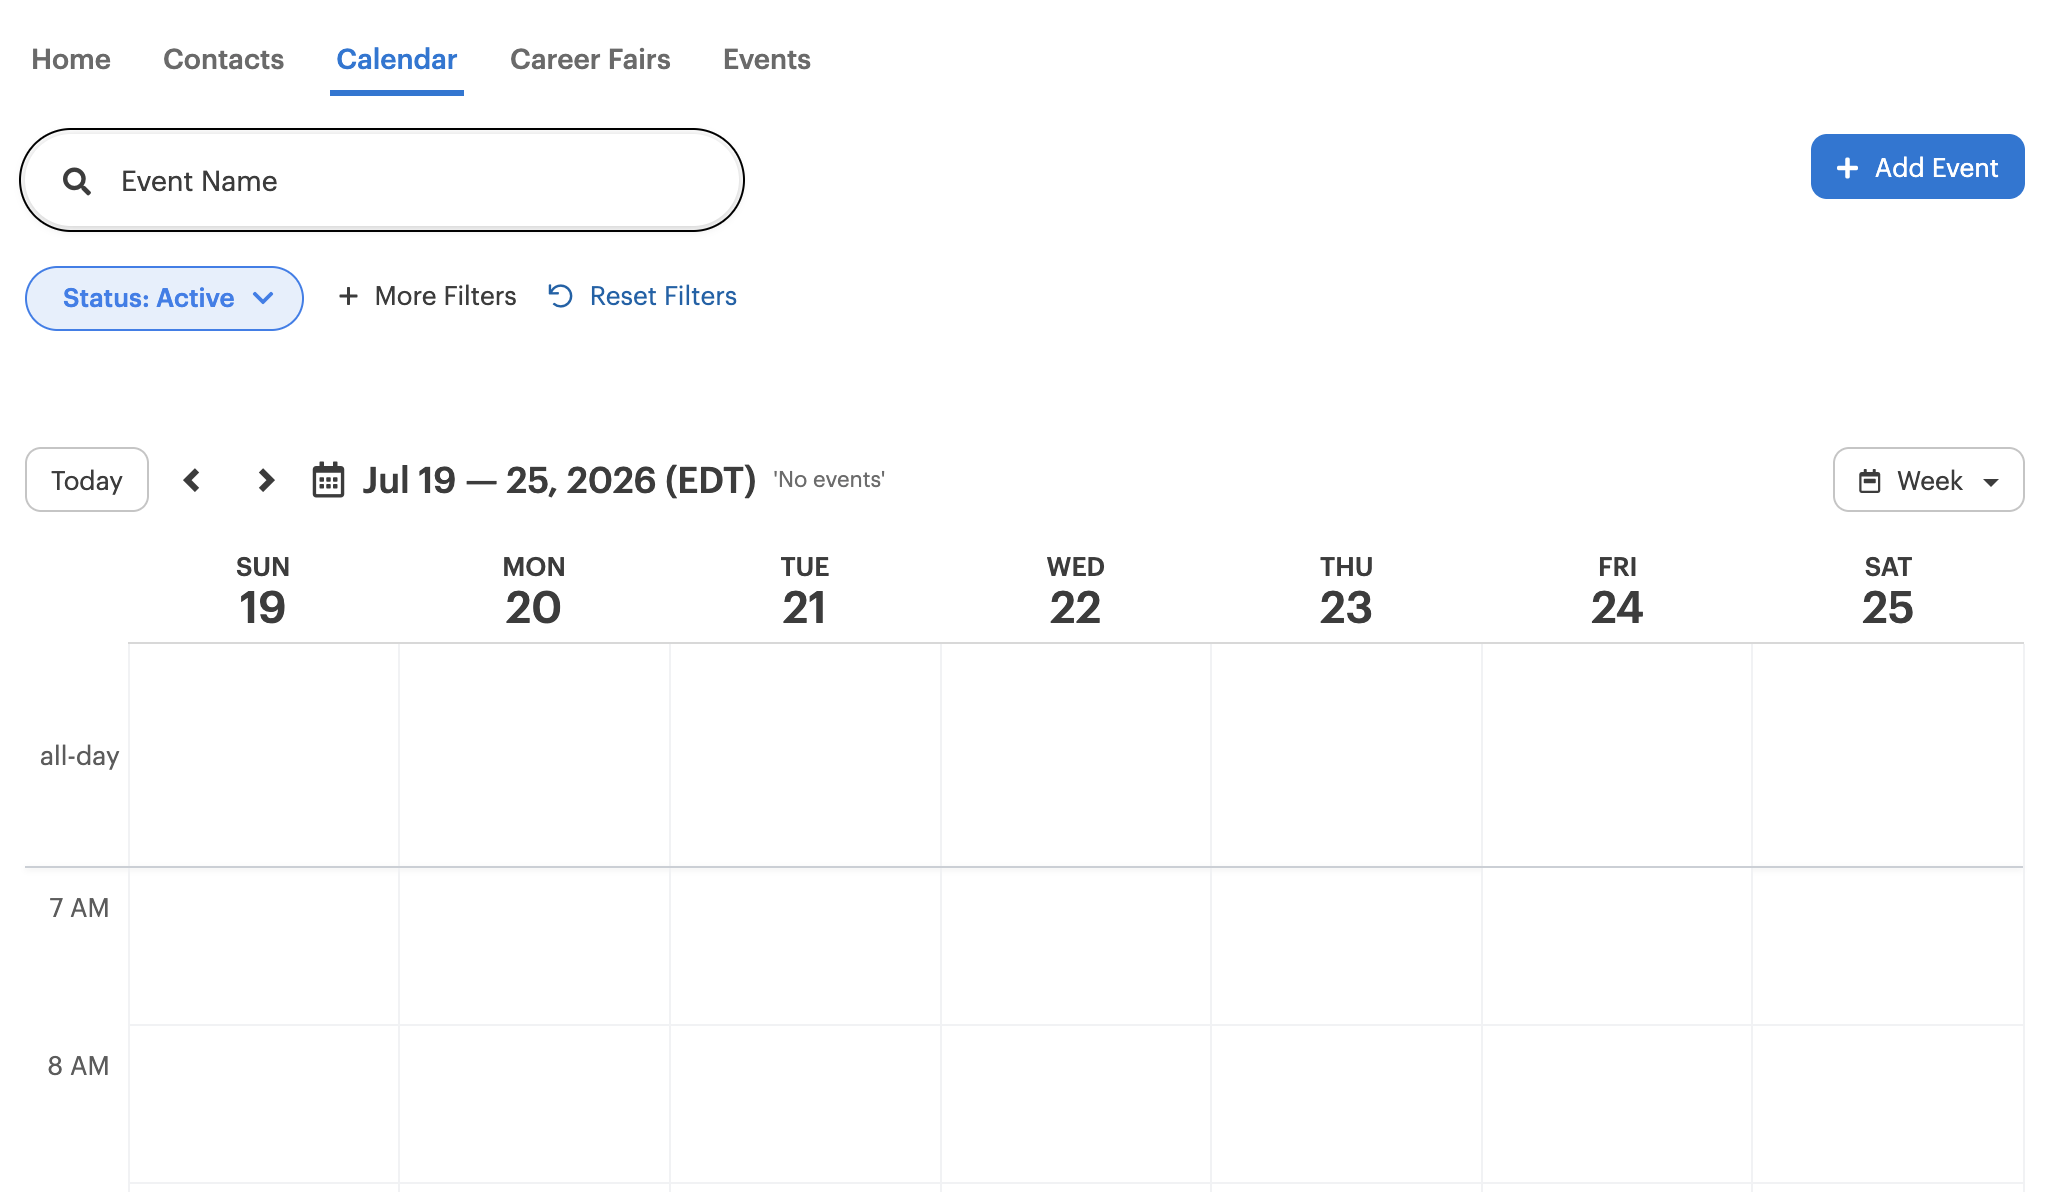The height and width of the screenshot is (1192, 2052).
Task: Open the date picker calendar icon
Action: tap(328, 480)
